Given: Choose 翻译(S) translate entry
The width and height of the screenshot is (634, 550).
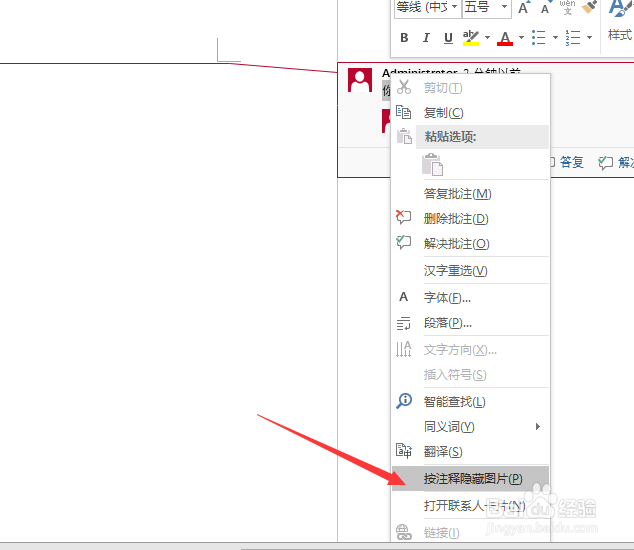Looking at the screenshot, I should [470, 451].
